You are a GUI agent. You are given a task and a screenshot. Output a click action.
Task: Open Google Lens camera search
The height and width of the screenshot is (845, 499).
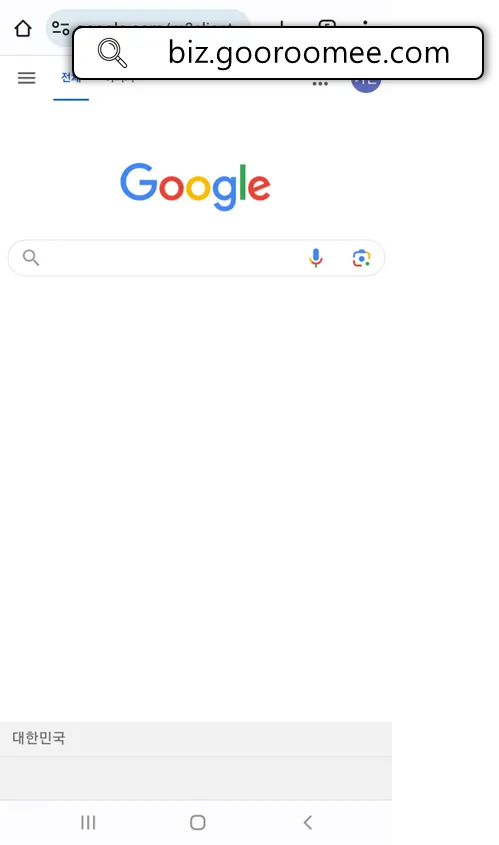coord(361,258)
